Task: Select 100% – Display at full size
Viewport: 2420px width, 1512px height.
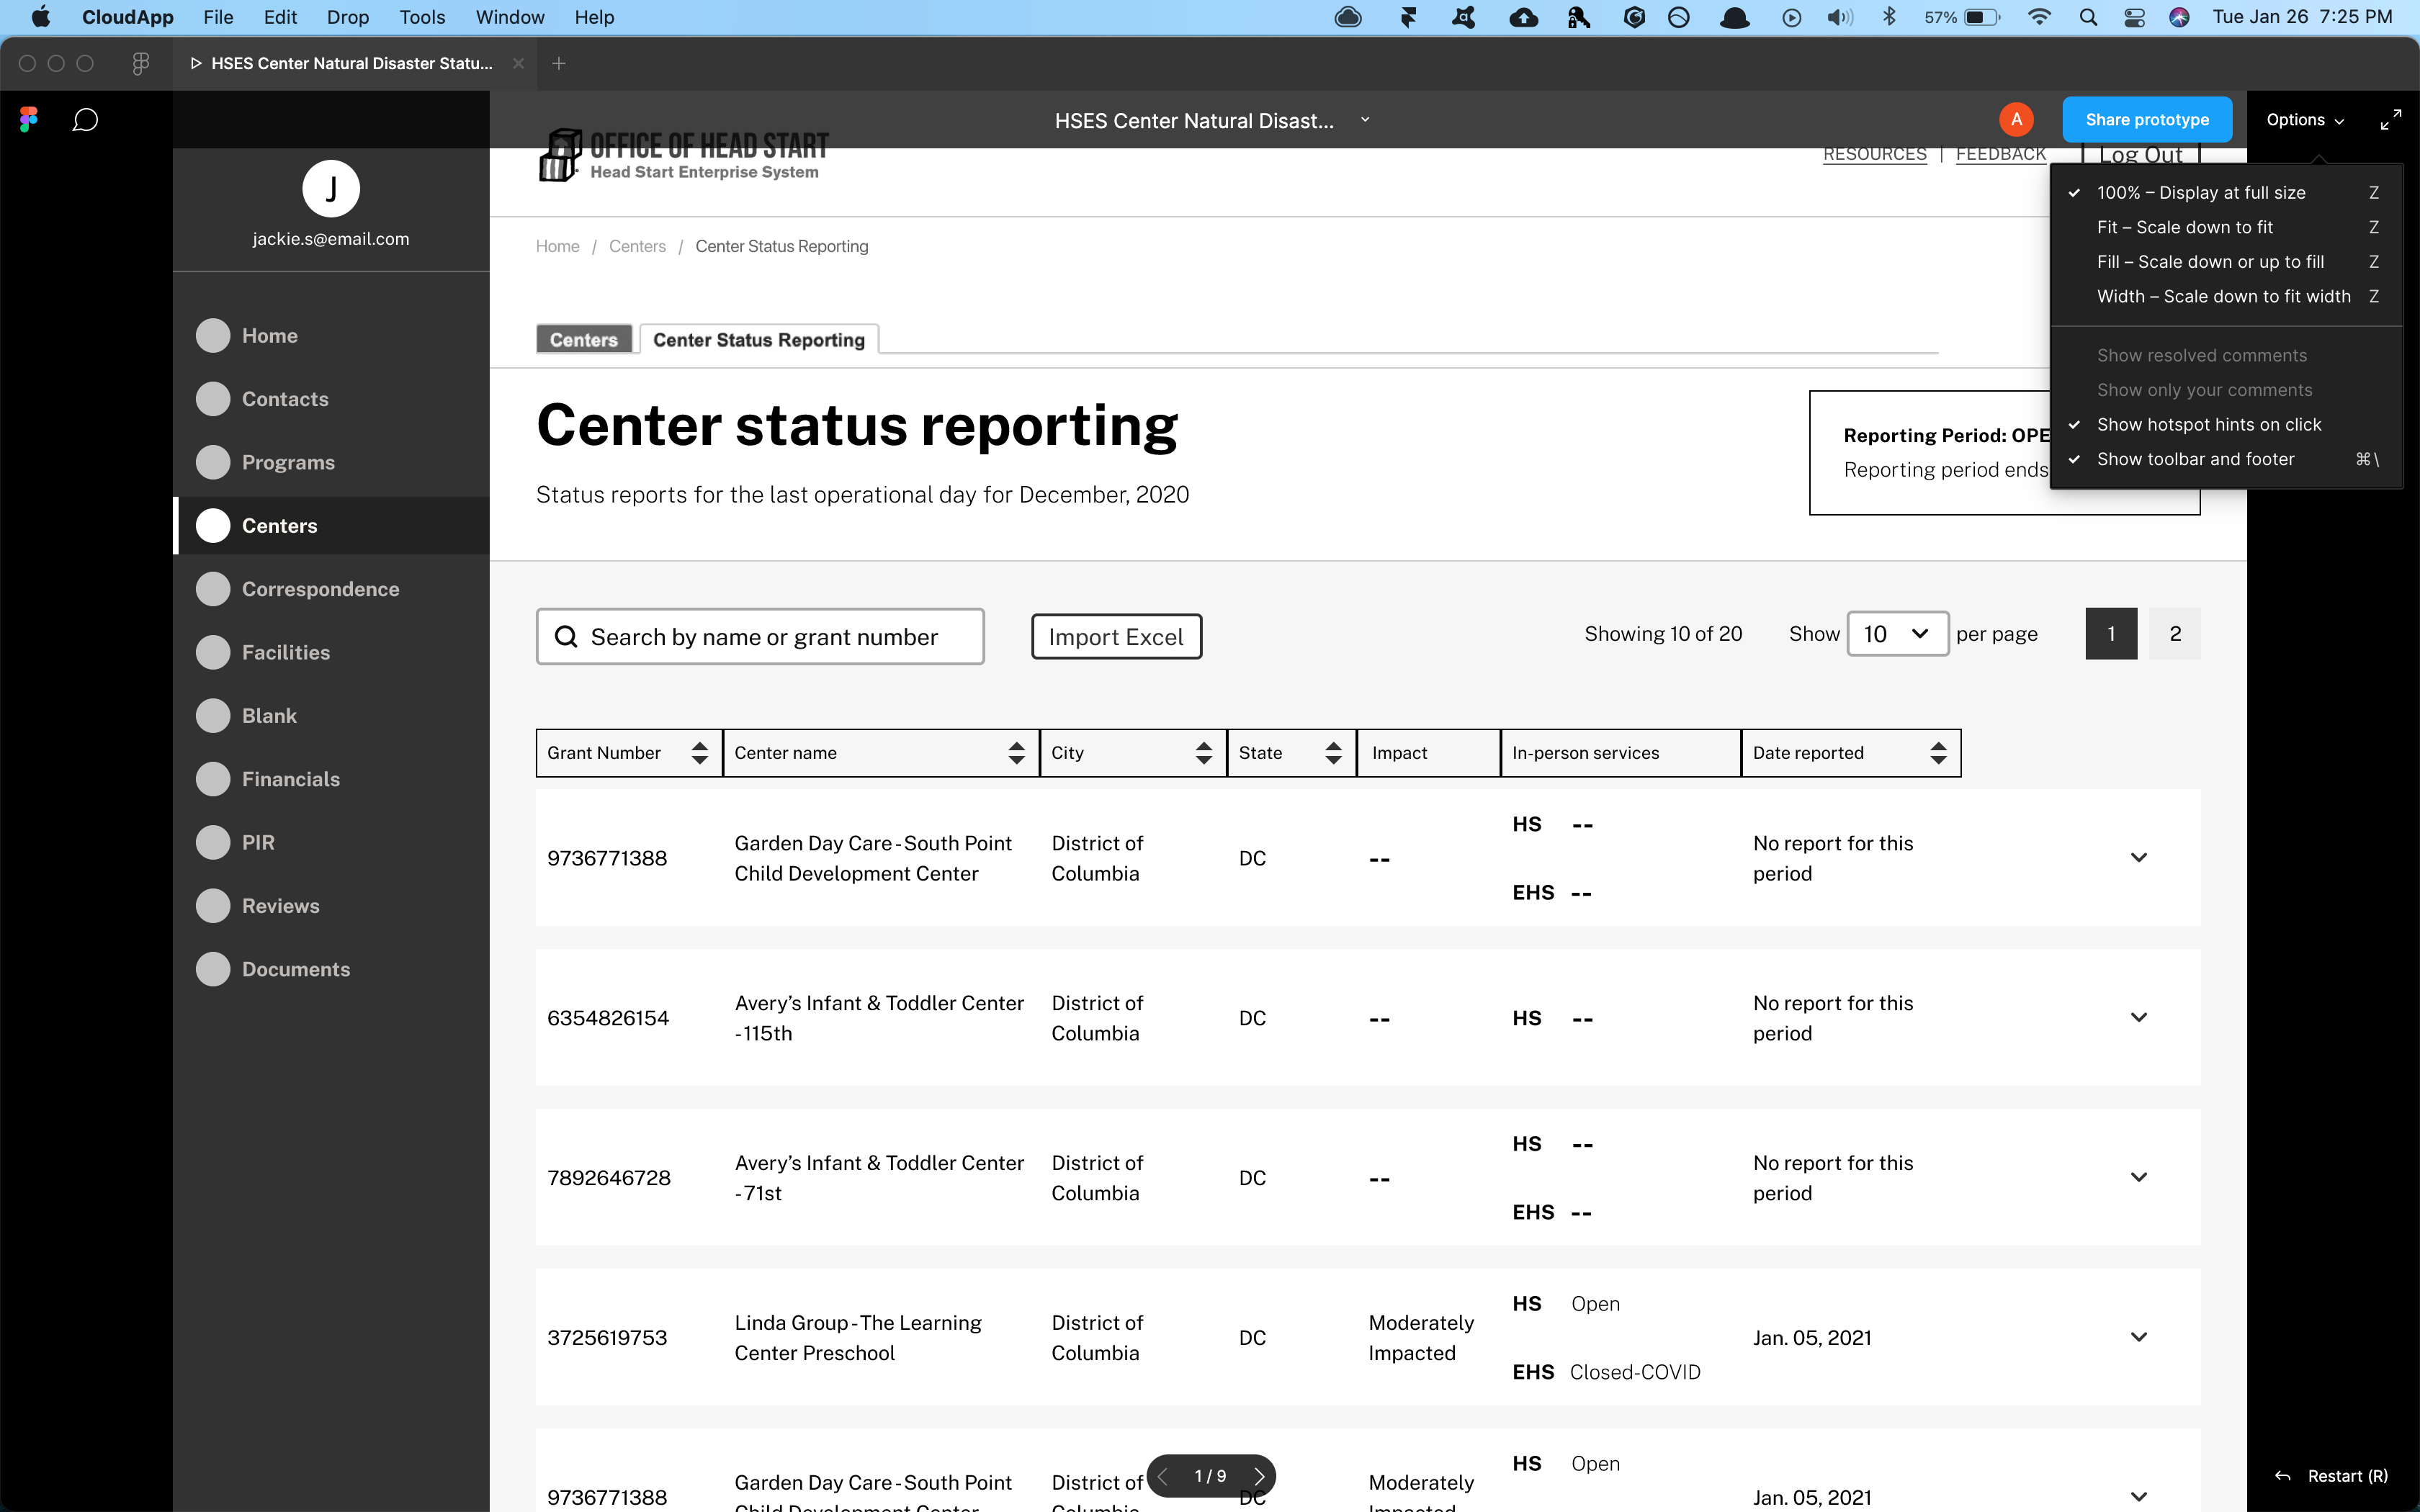Action: click(x=2226, y=192)
